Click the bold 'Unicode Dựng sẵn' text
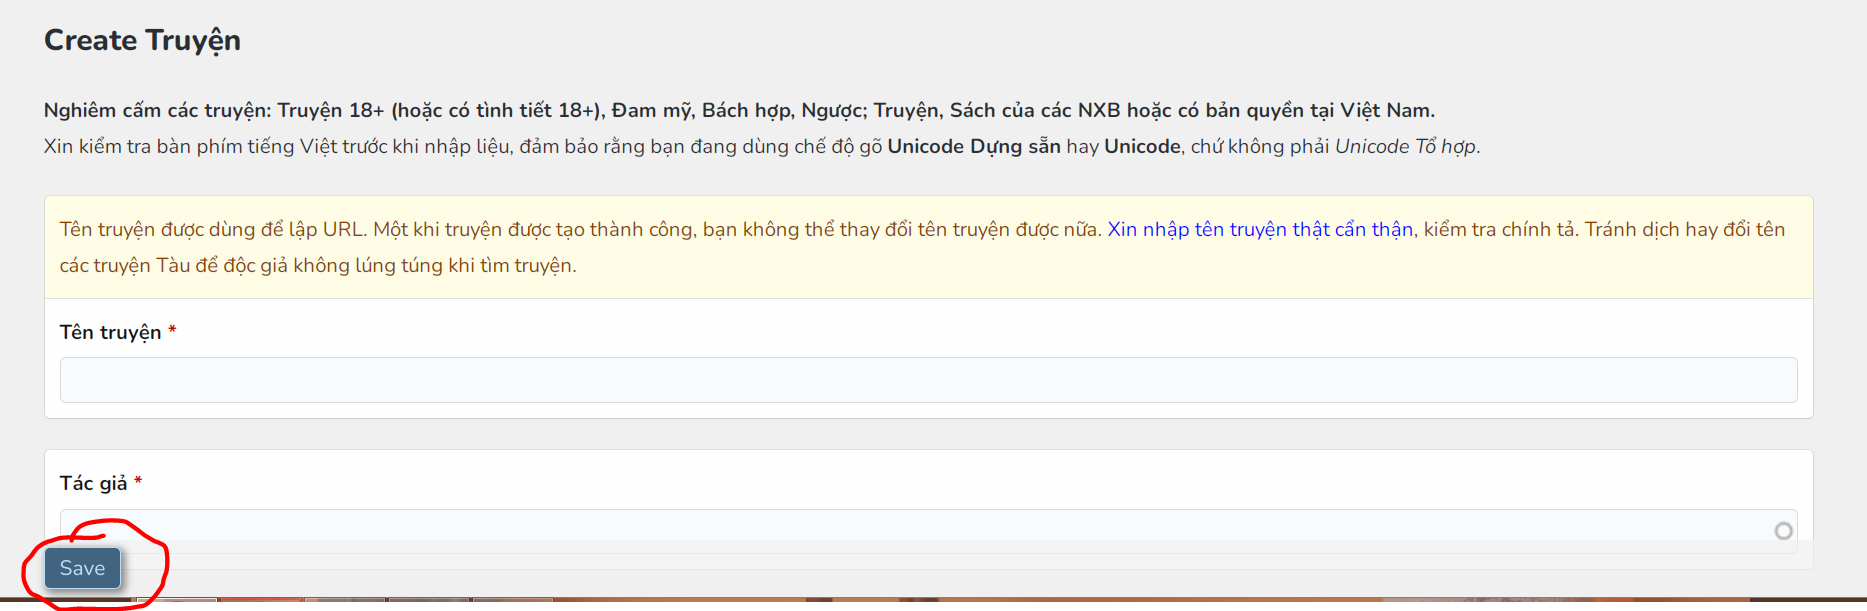1867x611 pixels. [x=973, y=146]
